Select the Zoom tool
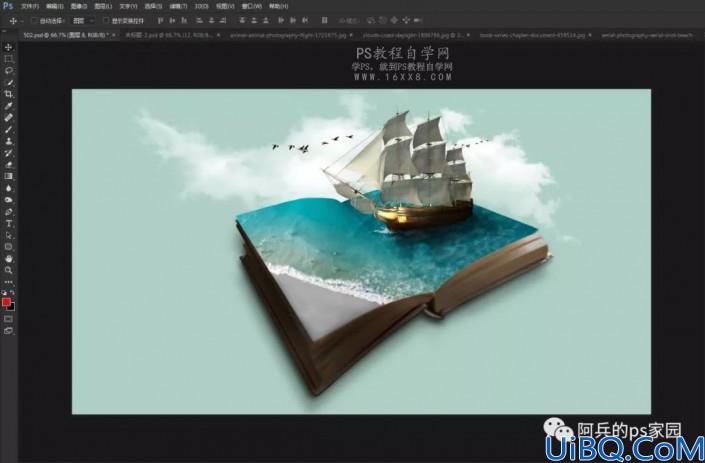 [x=8, y=270]
